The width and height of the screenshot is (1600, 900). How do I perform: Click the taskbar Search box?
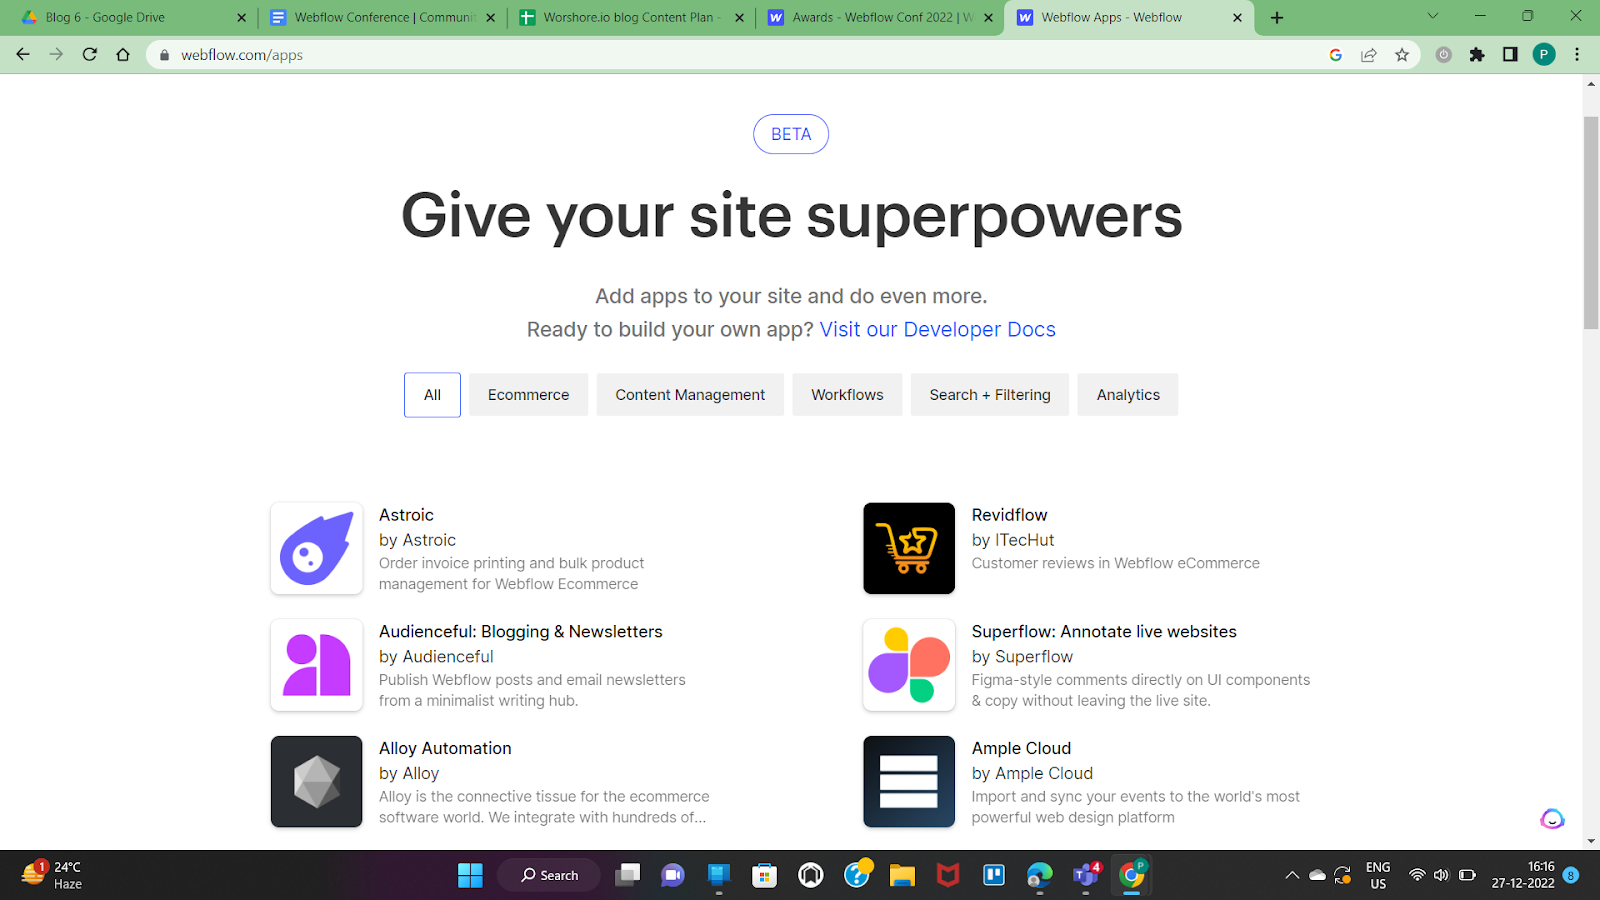549,875
